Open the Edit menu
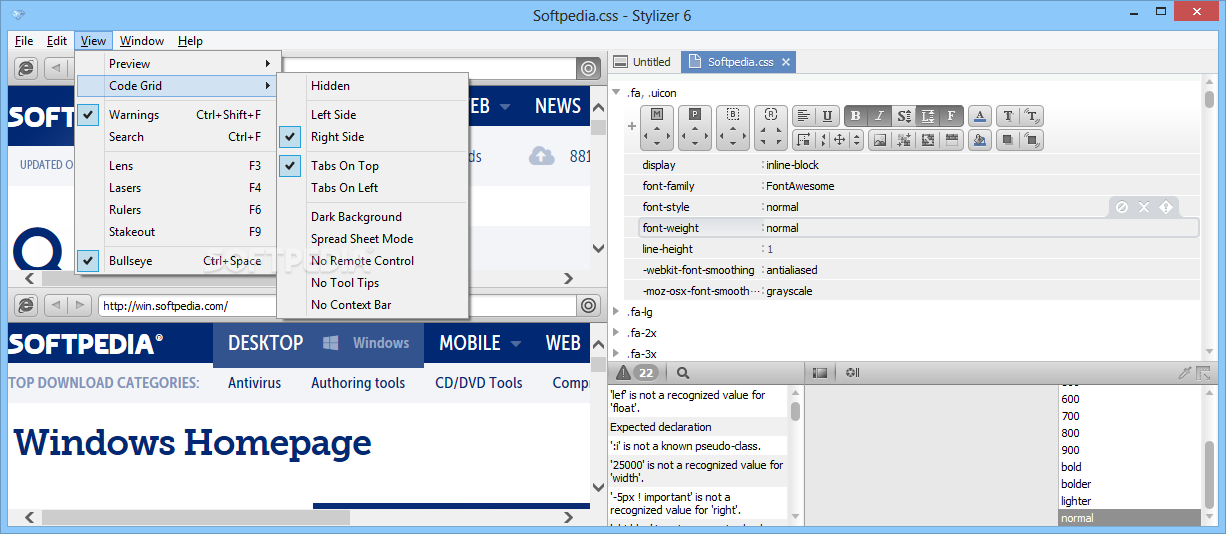This screenshot has width=1226, height=534. point(57,41)
